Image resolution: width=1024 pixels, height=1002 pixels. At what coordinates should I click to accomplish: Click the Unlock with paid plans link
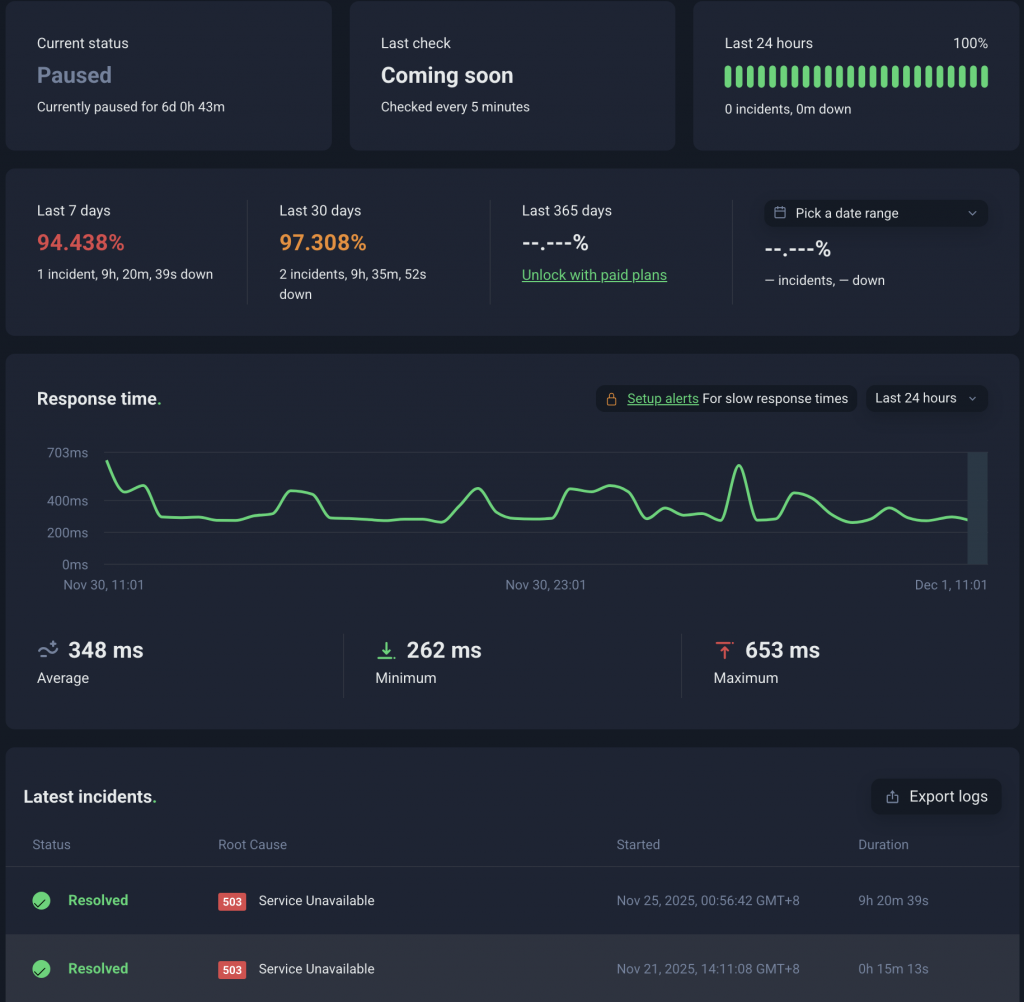(594, 274)
